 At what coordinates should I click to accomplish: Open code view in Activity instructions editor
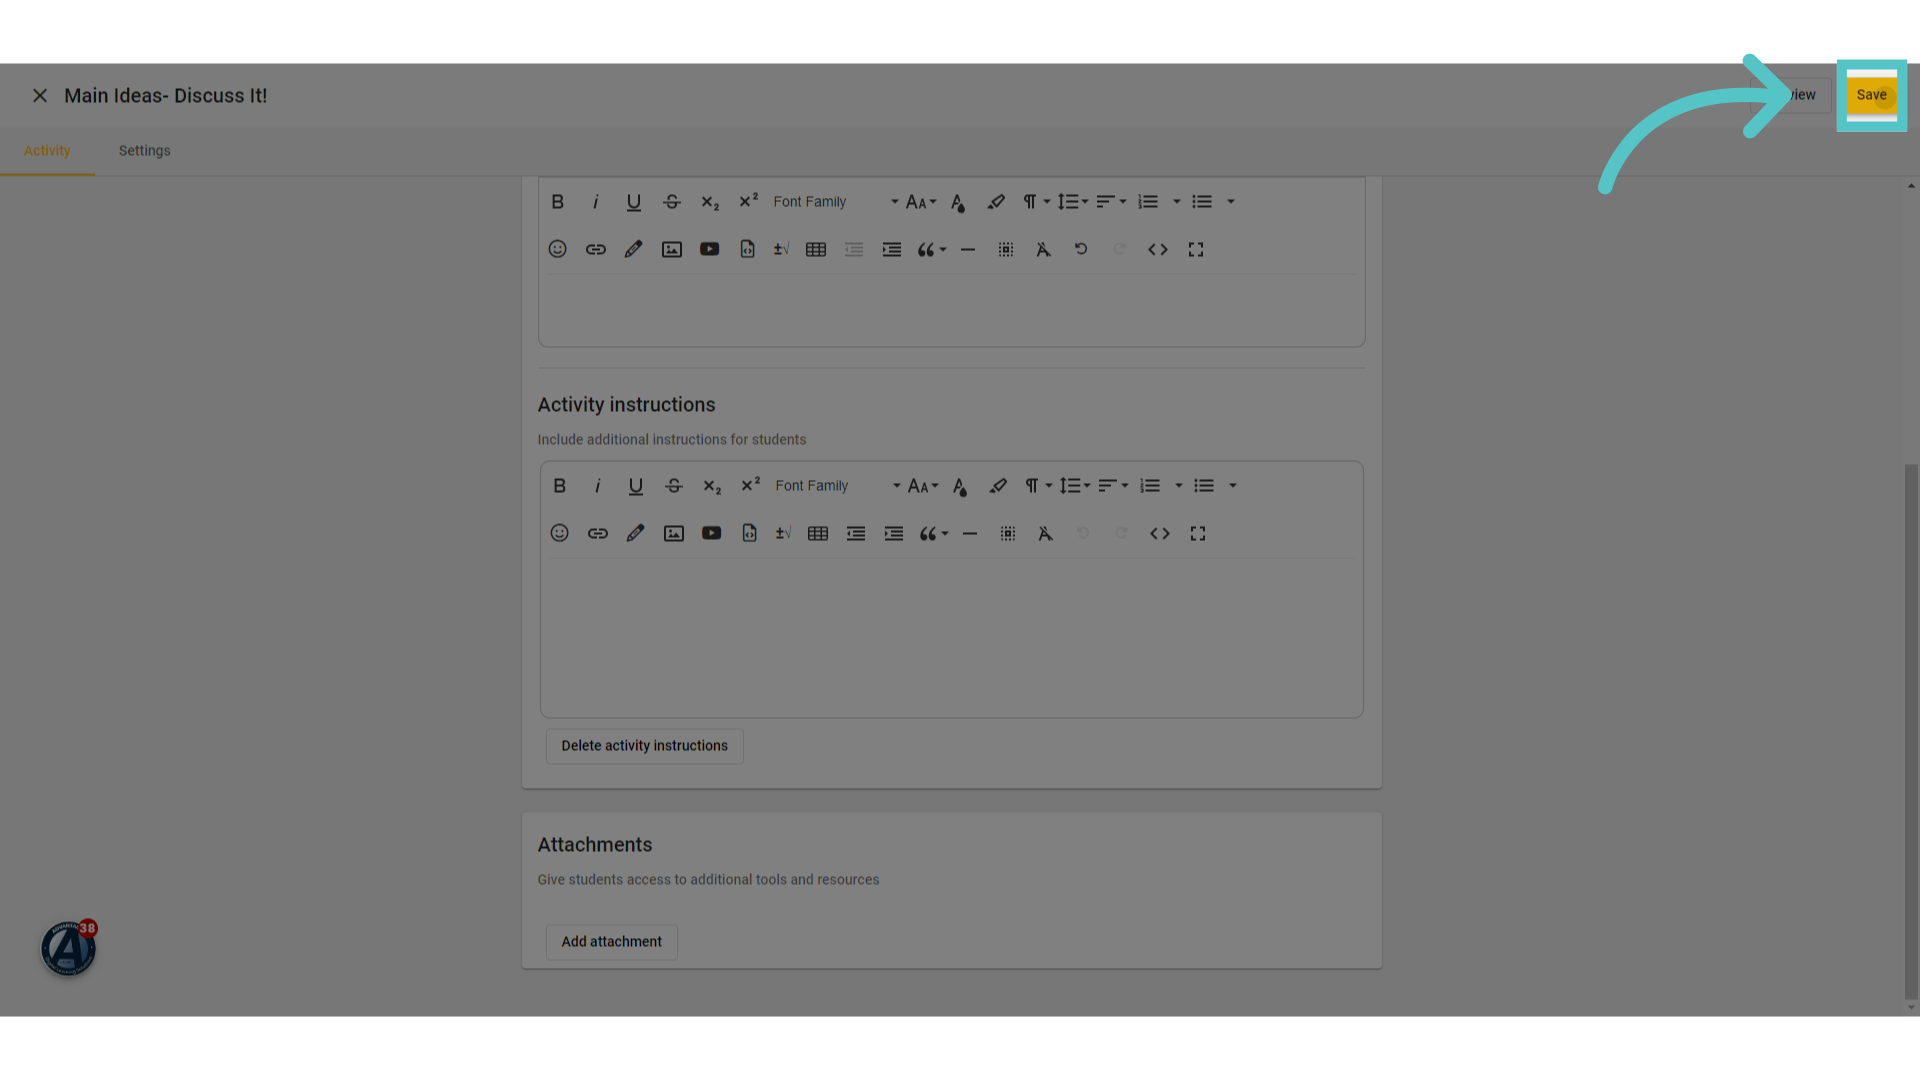[1160, 533]
